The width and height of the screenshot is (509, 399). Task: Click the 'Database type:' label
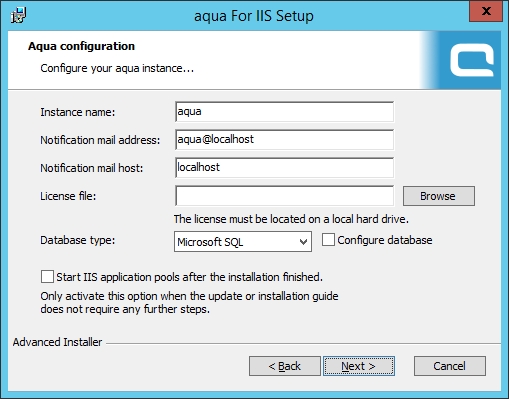coord(78,240)
